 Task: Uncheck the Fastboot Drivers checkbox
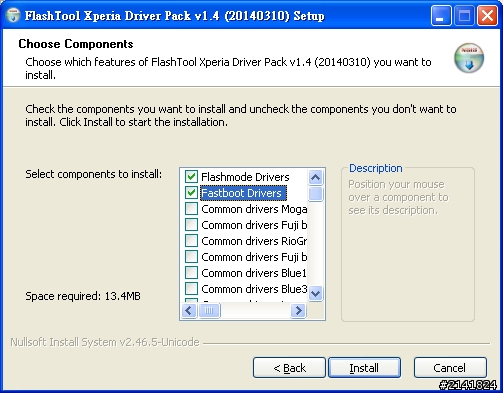191,193
